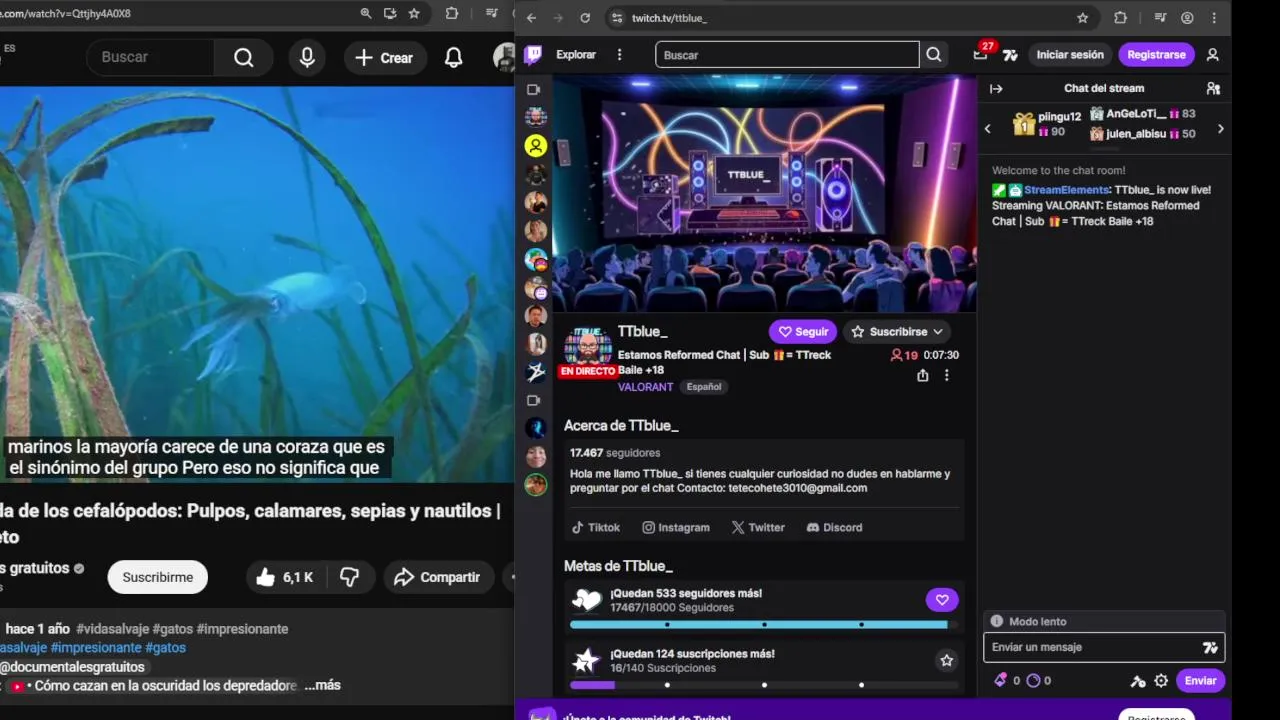Send chat message with Enviar button
1280x720 pixels.
pos(1200,681)
